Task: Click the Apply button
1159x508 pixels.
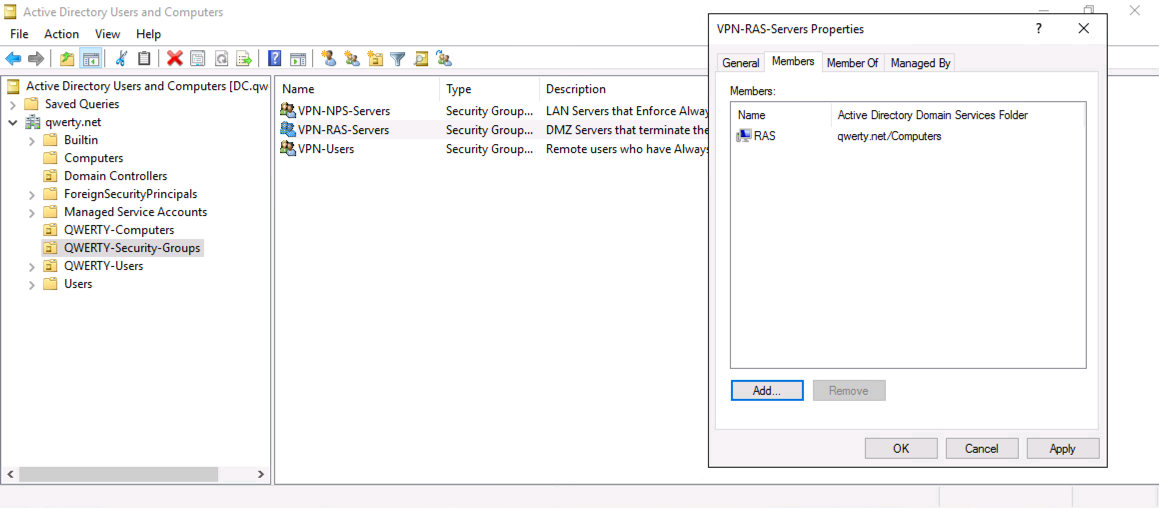Action: tap(1062, 448)
